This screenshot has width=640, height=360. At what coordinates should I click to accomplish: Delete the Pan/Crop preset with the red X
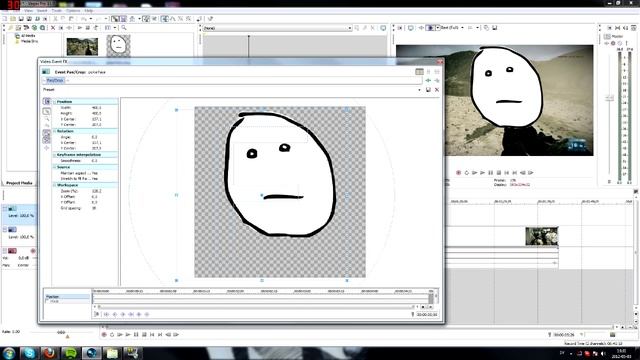pyautogui.click(x=437, y=90)
